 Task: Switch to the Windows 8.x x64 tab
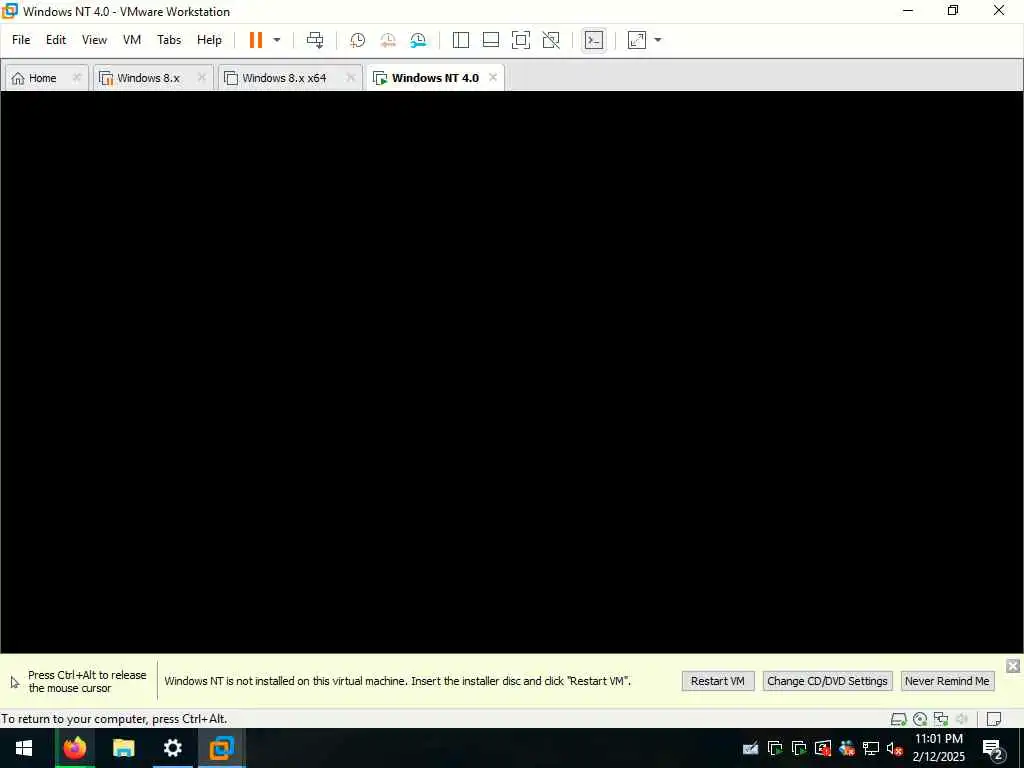(x=283, y=78)
